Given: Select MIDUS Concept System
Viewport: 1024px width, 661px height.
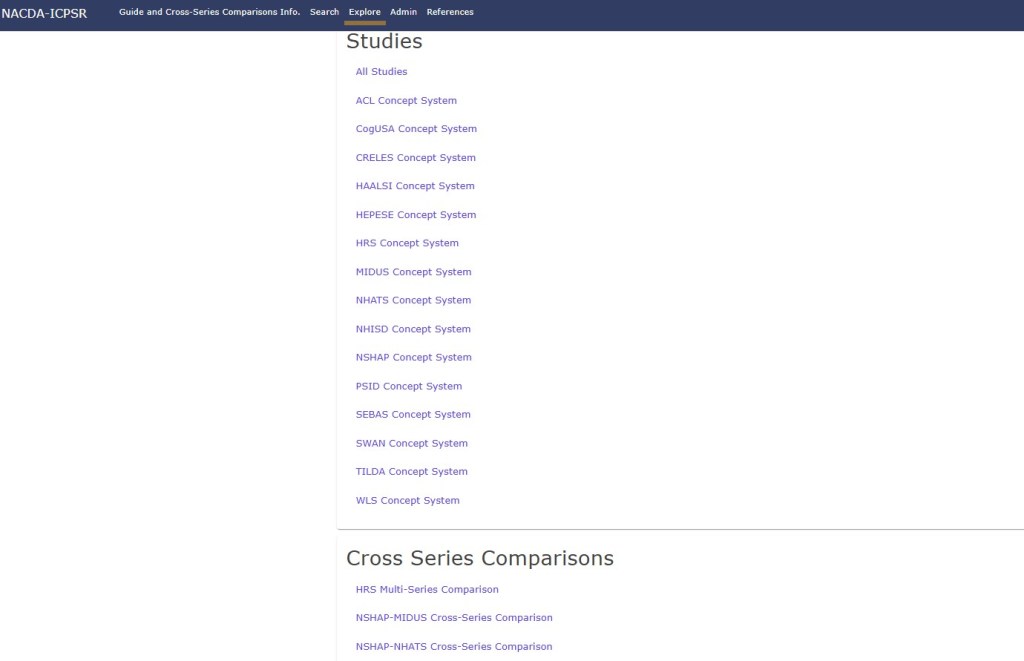Looking at the screenshot, I should tap(413, 272).
